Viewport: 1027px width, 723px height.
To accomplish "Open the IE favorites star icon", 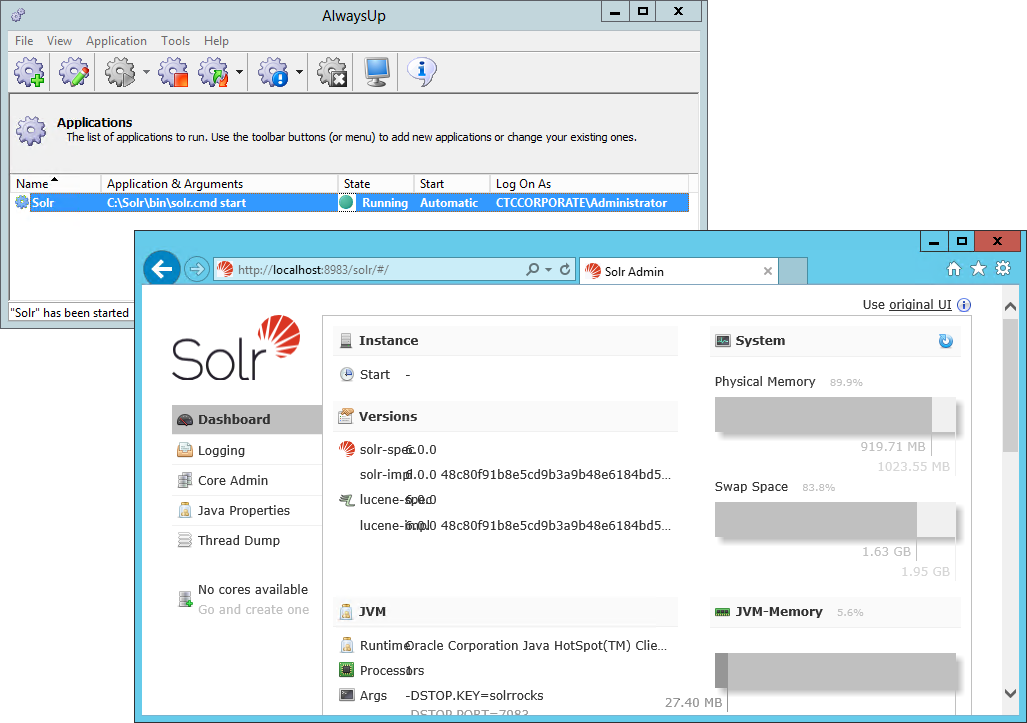I will point(978,269).
